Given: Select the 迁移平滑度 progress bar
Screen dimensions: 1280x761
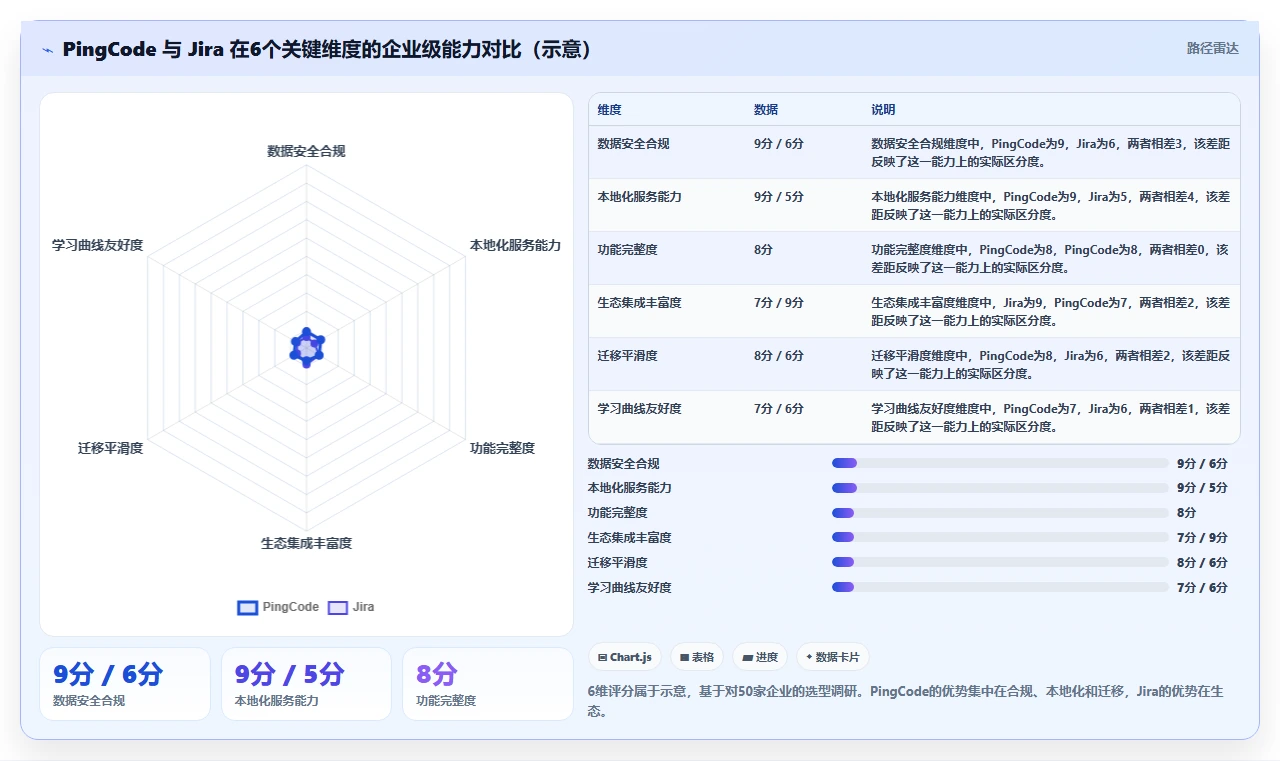Looking at the screenshot, I should pyautogui.click(x=1000, y=562).
